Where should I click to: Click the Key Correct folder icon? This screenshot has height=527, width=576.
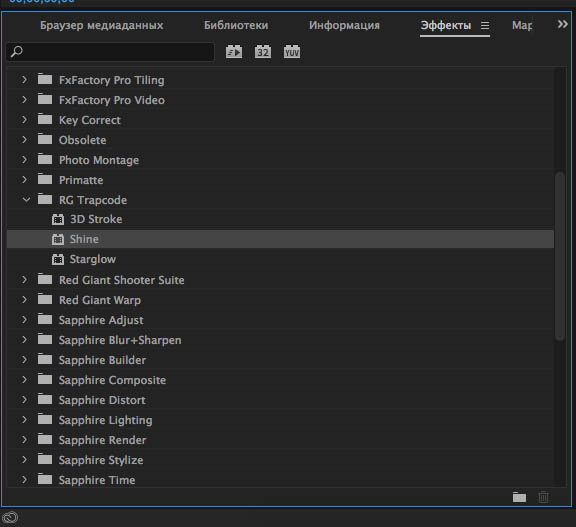coord(45,119)
